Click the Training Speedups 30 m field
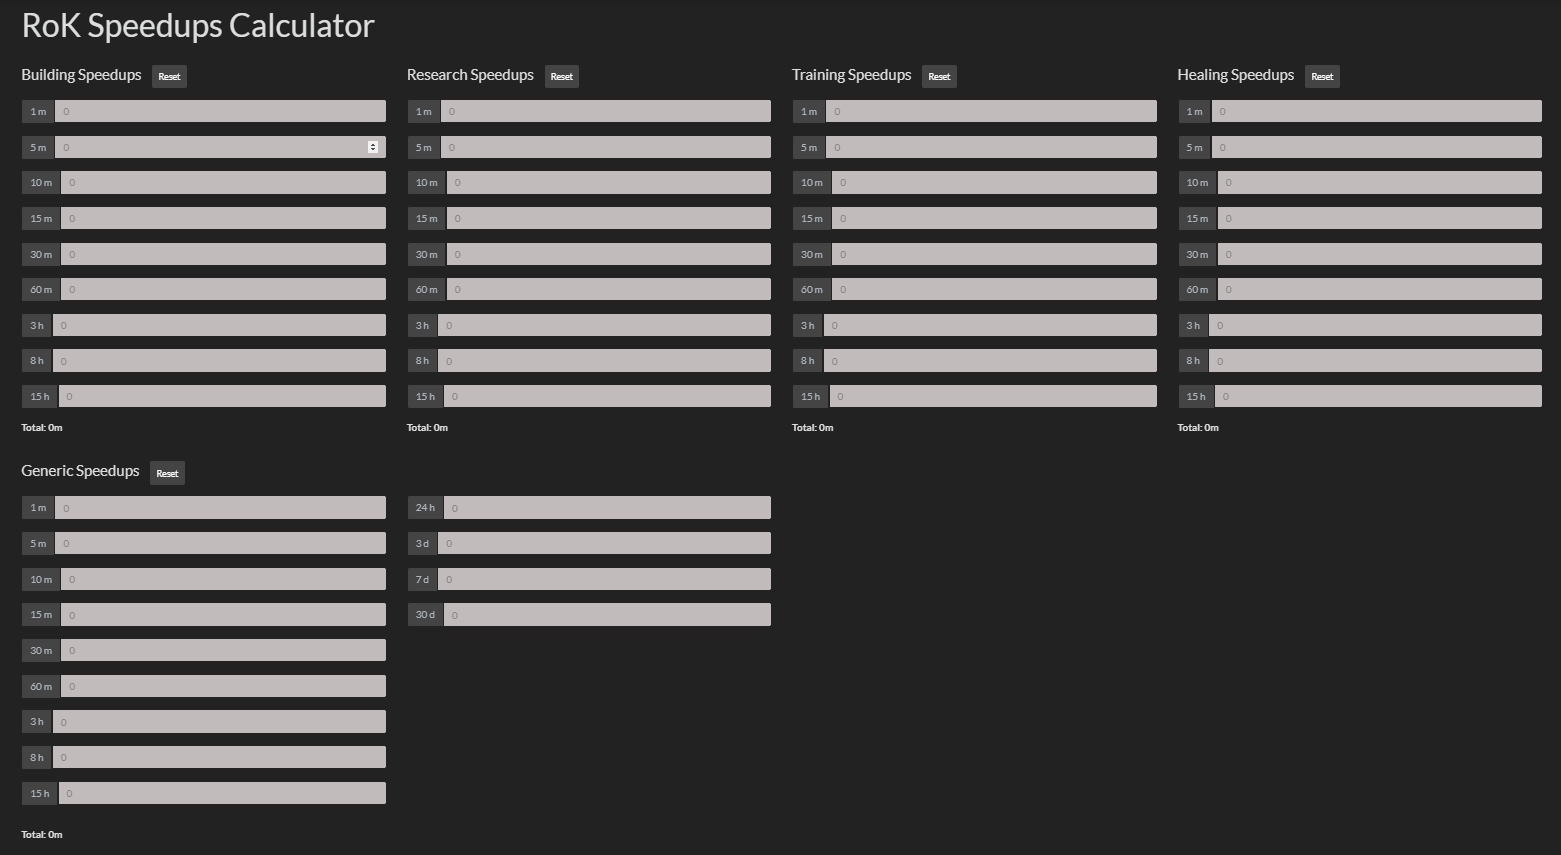Image resolution: width=1561 pixels, height=855 pixels. coord(994,254)
